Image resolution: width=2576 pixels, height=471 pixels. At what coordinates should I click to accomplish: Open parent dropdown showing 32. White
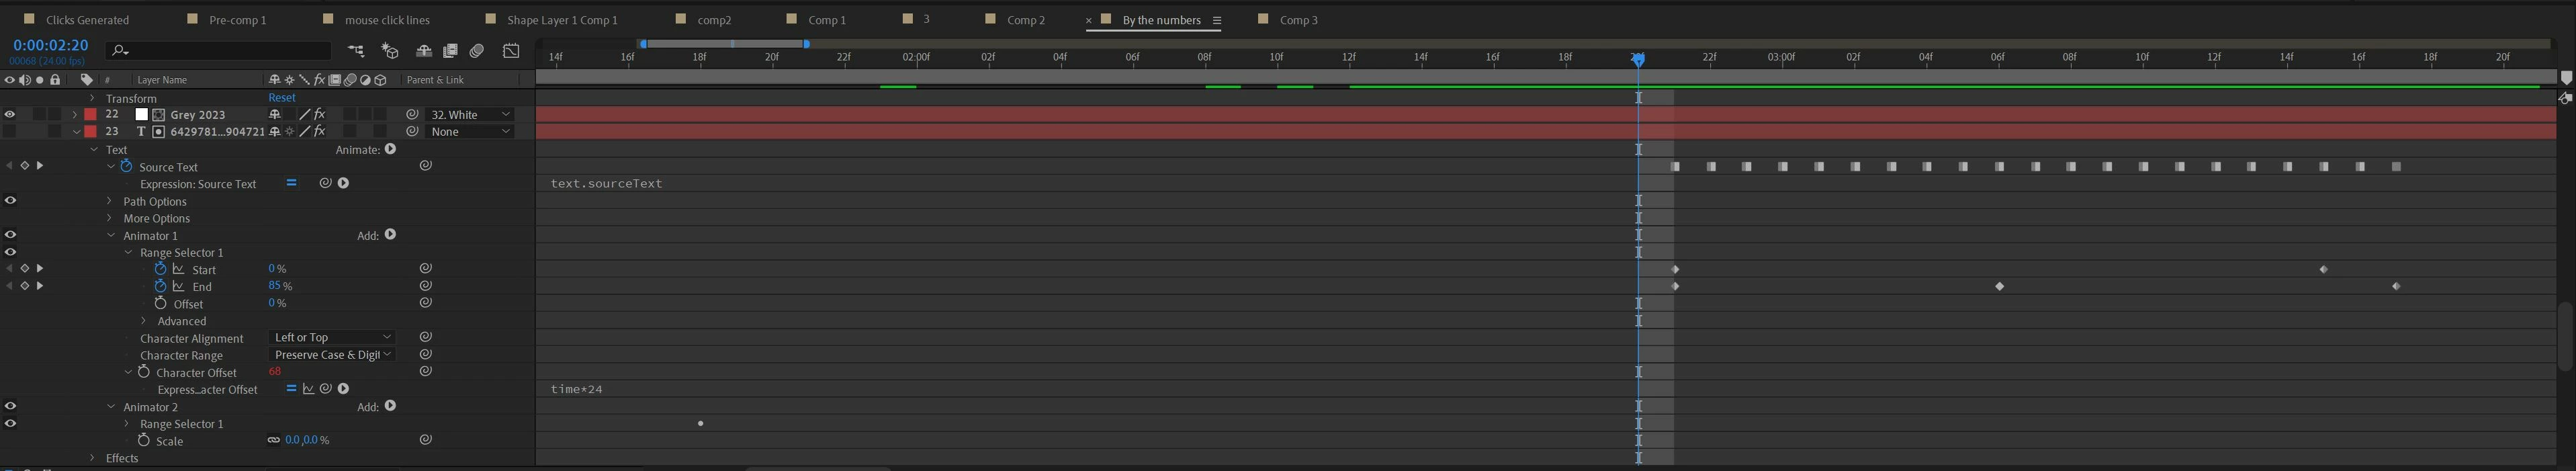pyautogui.click(x=470, y=115)
